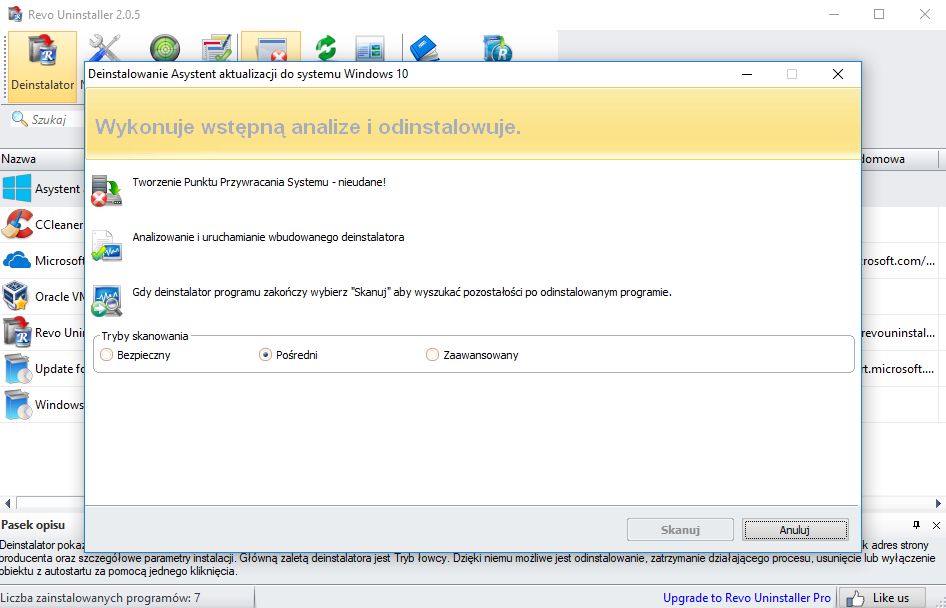Open the Deinstalator tool in the toolbar
Viewport: 946px width, 608px height.
click(x=42, y=66)
